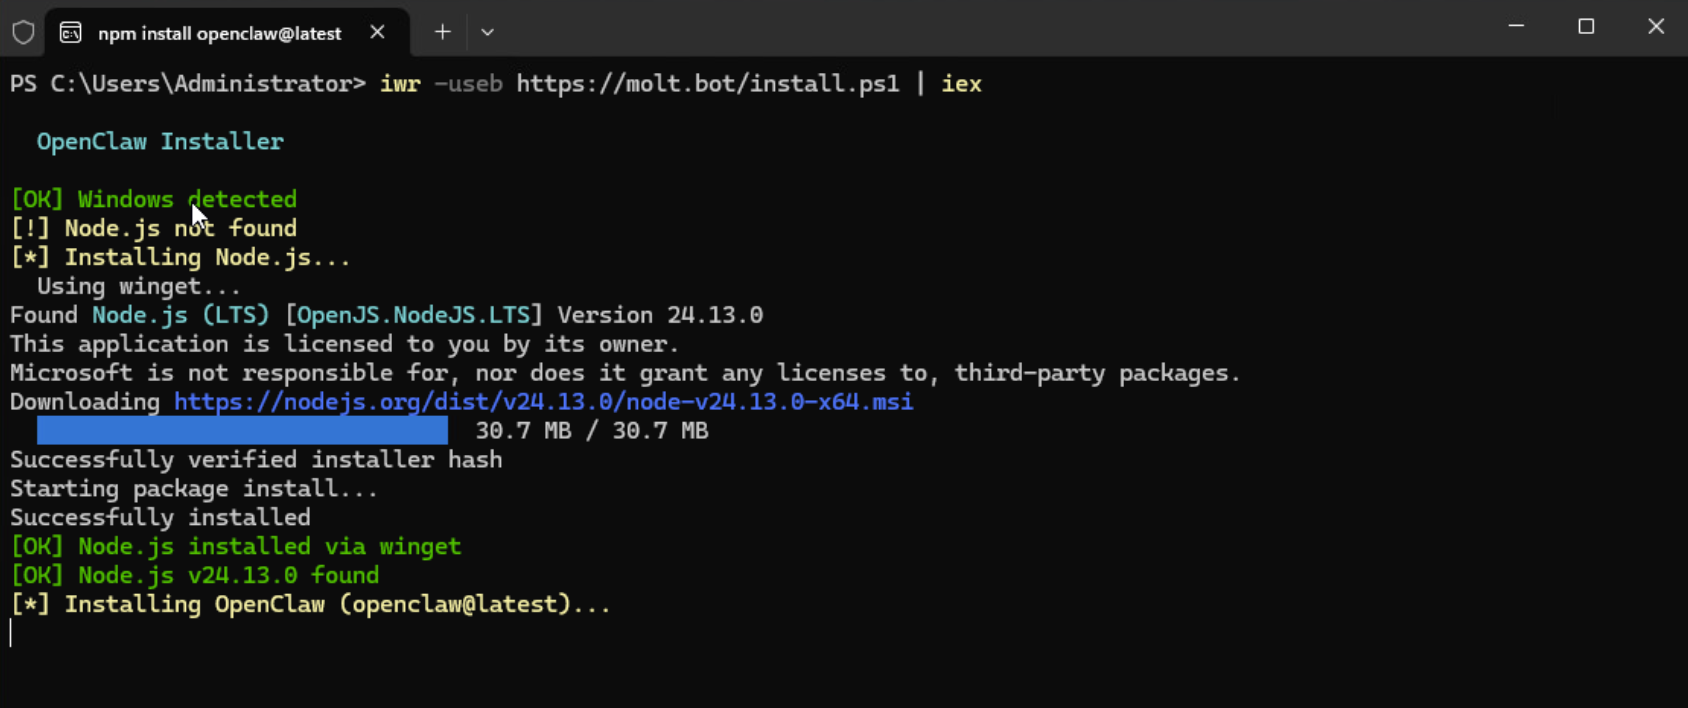Screen dimensions: 1688x708
Task: Click the iex command at end of prompt
Action: coord(961,84)
